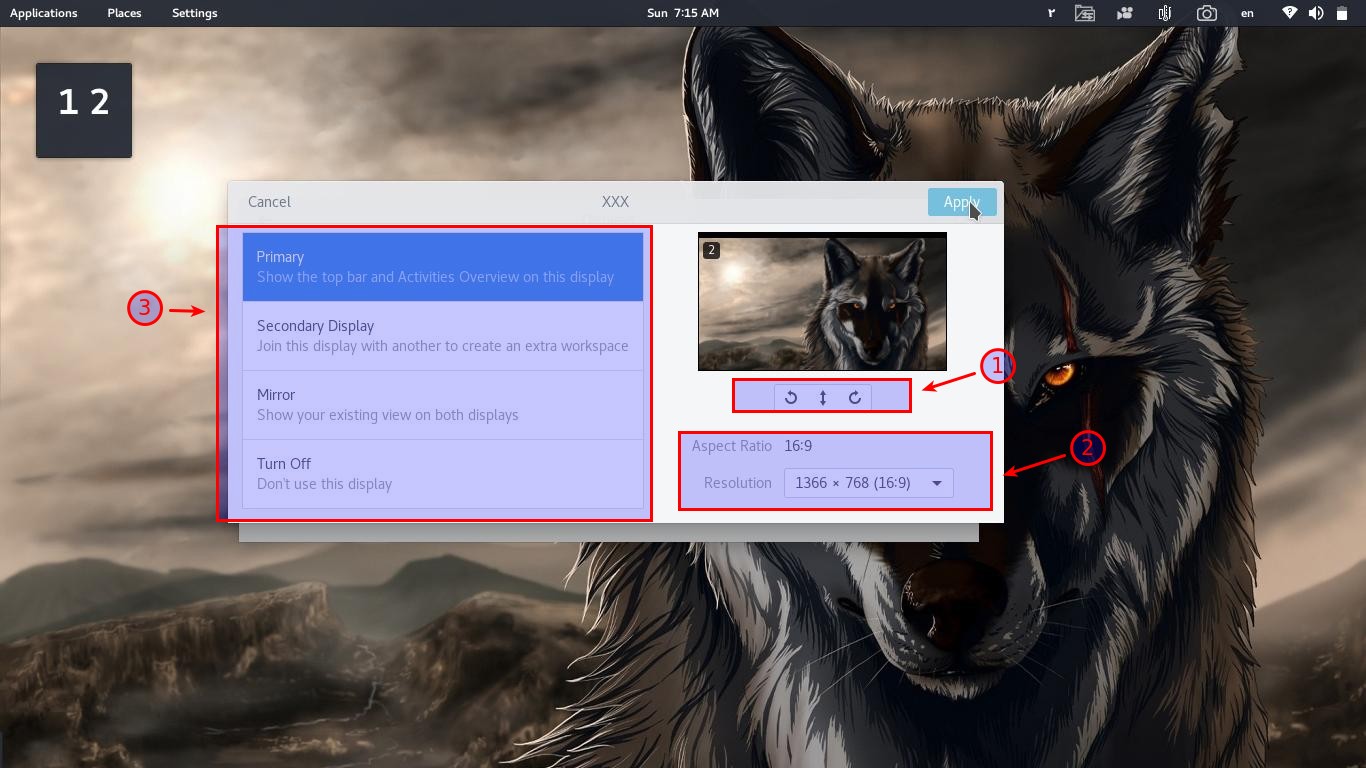This screenshot has width=1366, height=768.
Task: Click the display preview thumbnail
Action: pos(822,302)
